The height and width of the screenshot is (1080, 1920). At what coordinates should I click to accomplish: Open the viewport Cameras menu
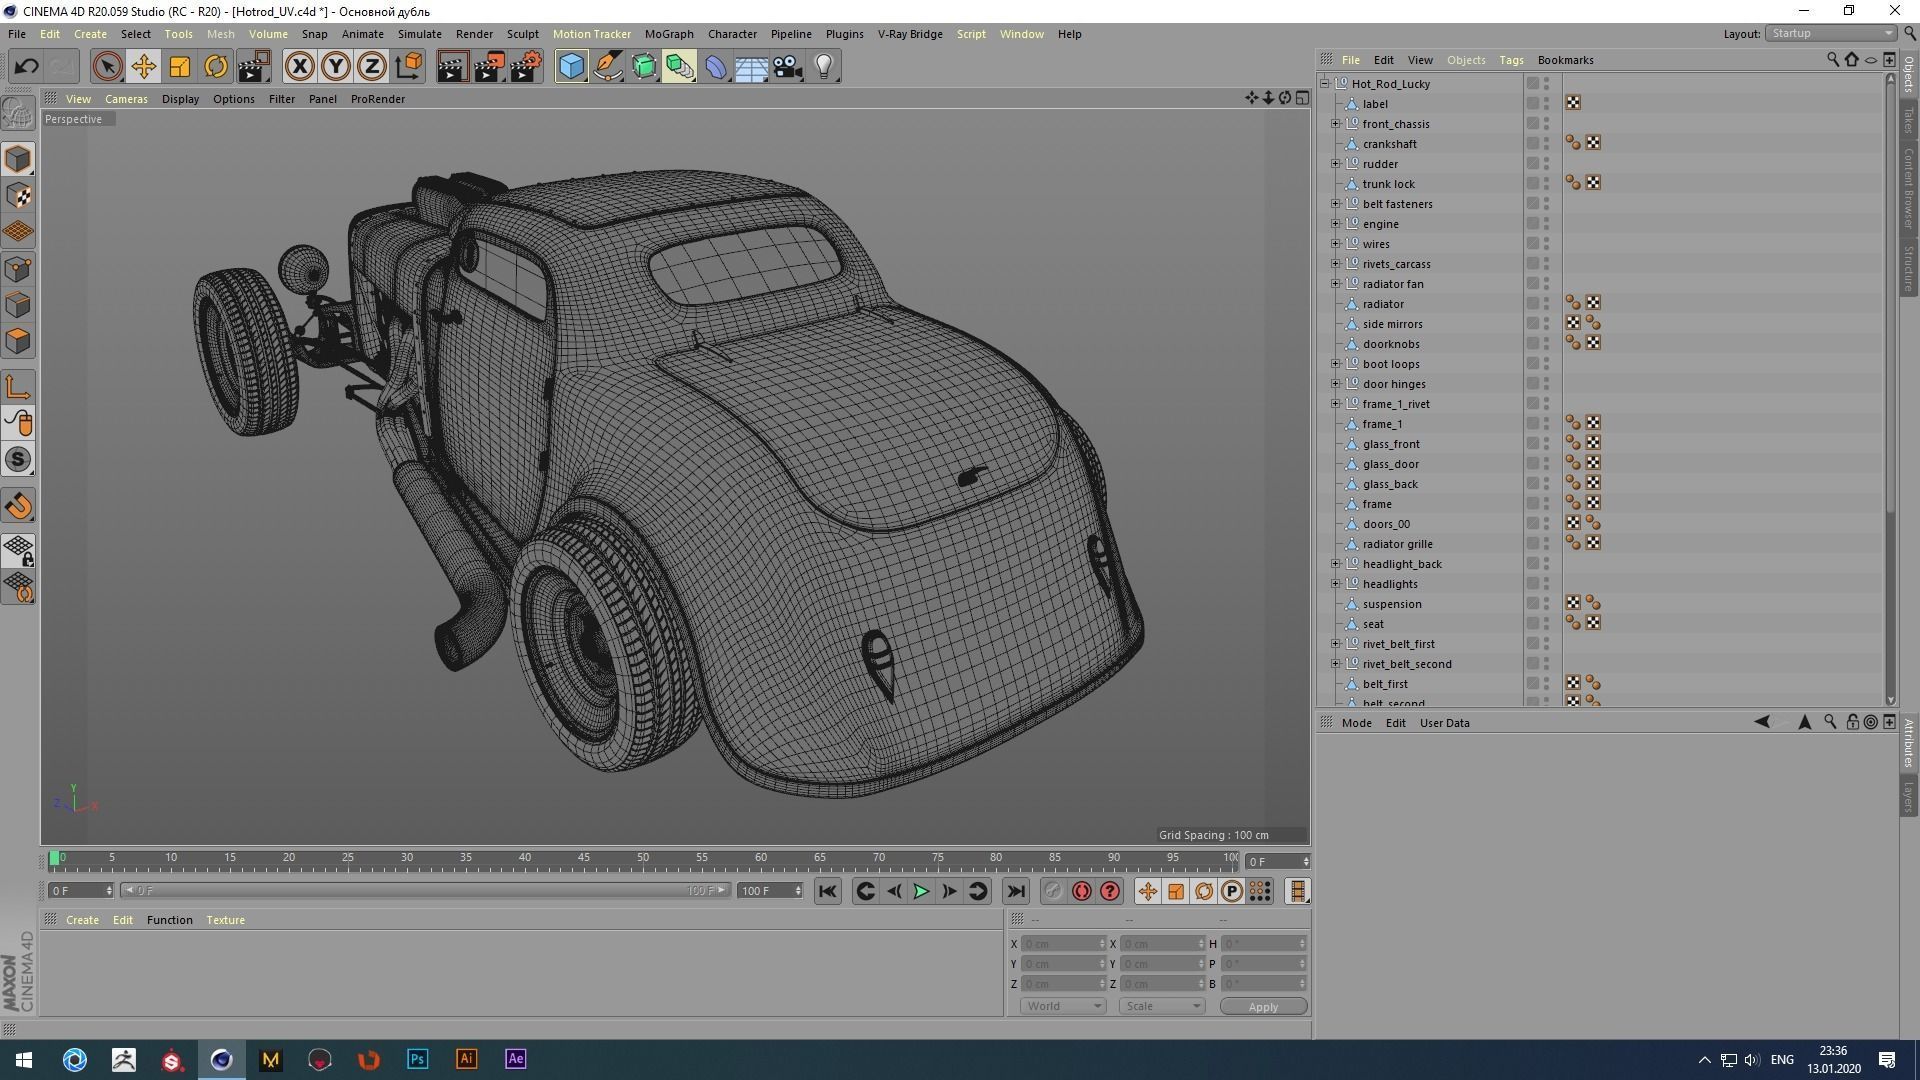tap(126, 99)
